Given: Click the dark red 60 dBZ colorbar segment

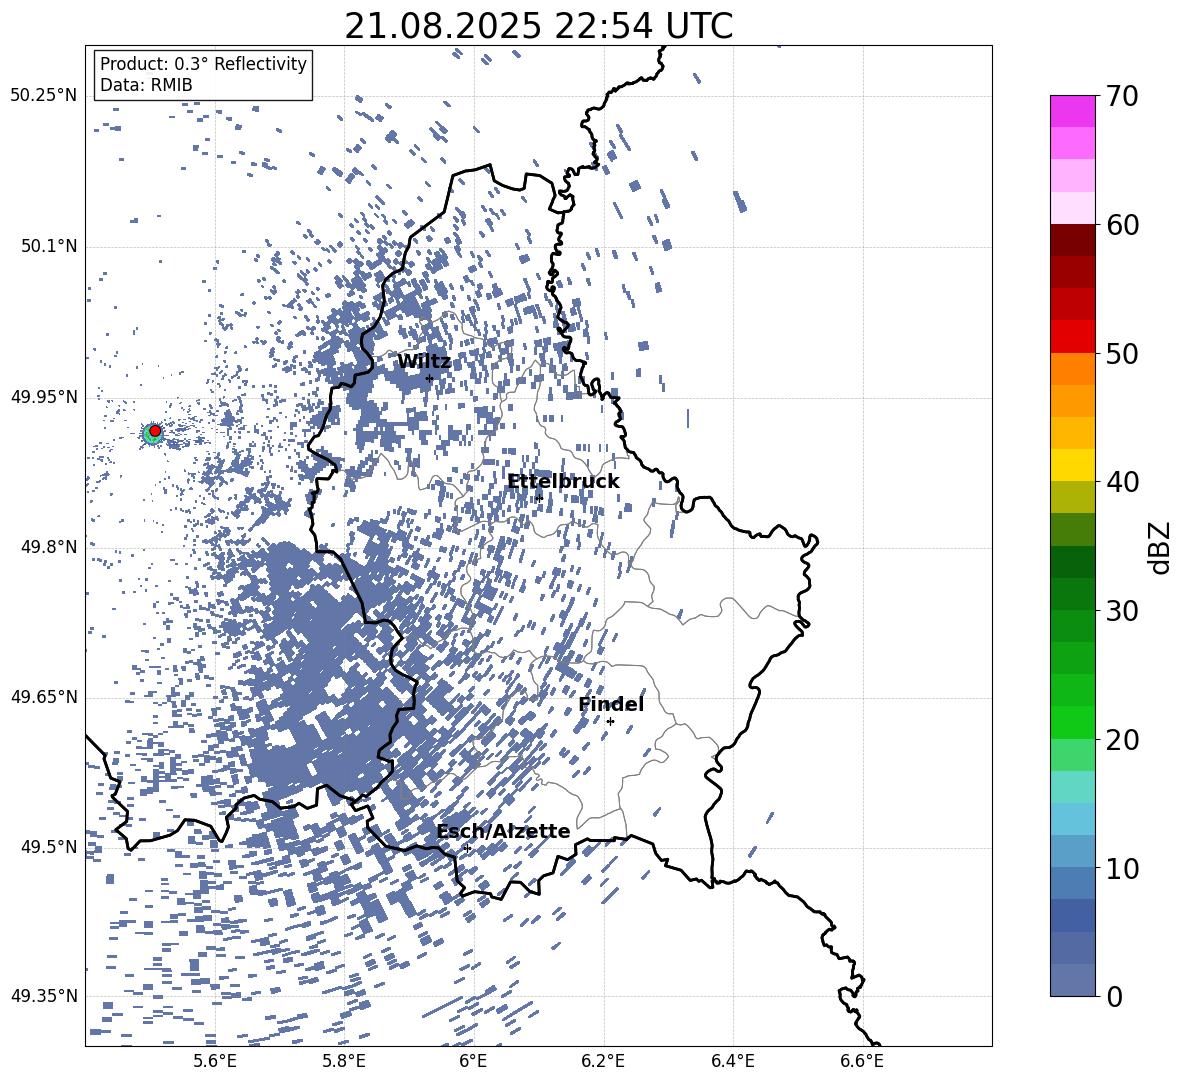Looking at the screenshot, I should coord(1072,240).
